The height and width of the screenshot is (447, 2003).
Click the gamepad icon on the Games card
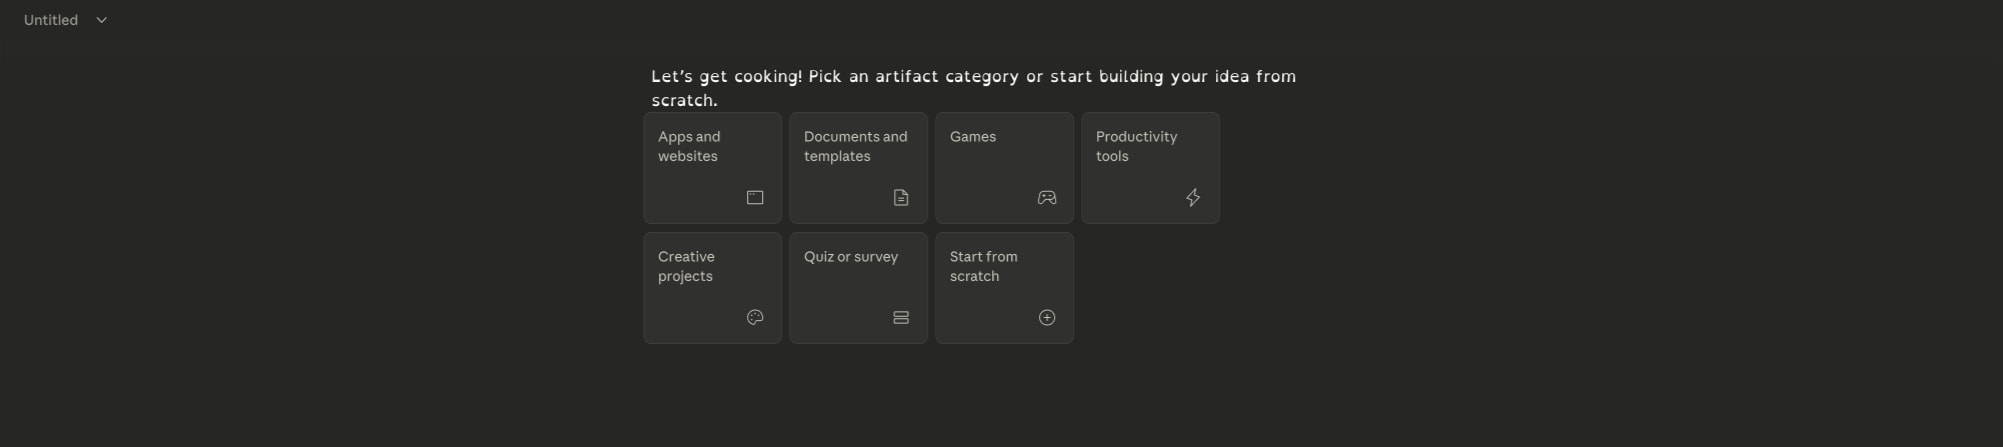coord(1047,198)
